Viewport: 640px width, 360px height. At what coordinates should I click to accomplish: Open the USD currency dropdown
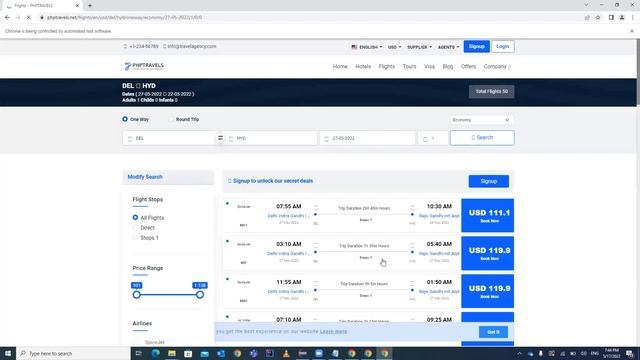394,47
